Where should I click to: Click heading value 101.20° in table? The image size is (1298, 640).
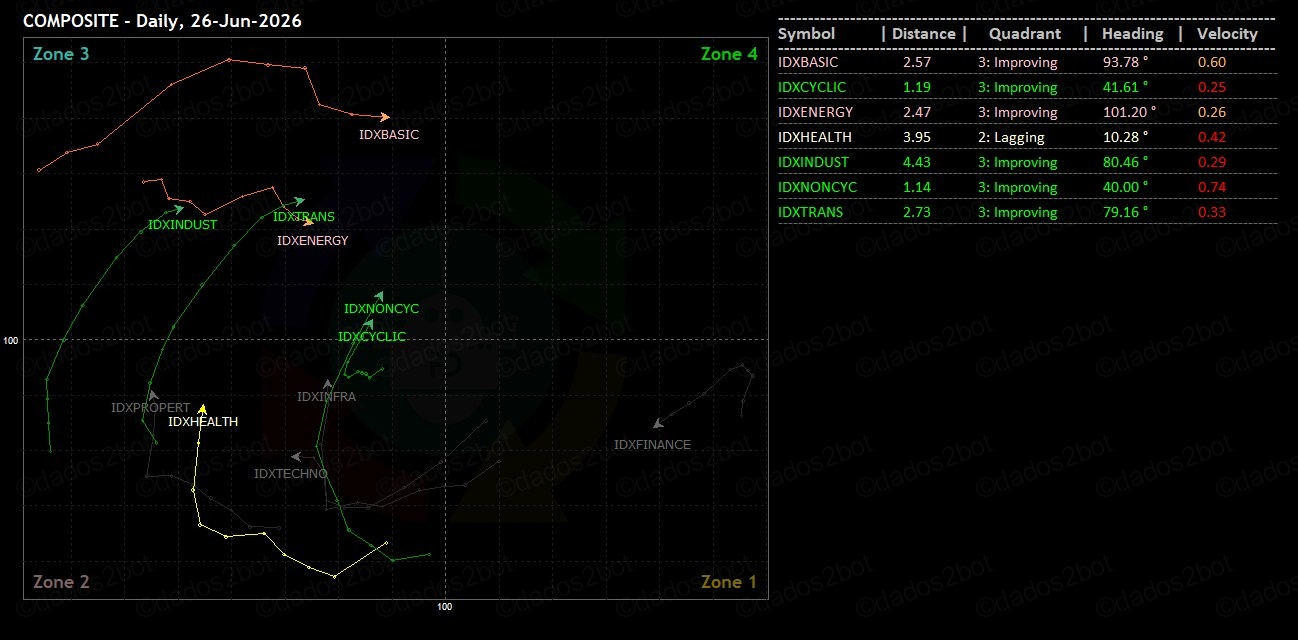pos(1128,112)
